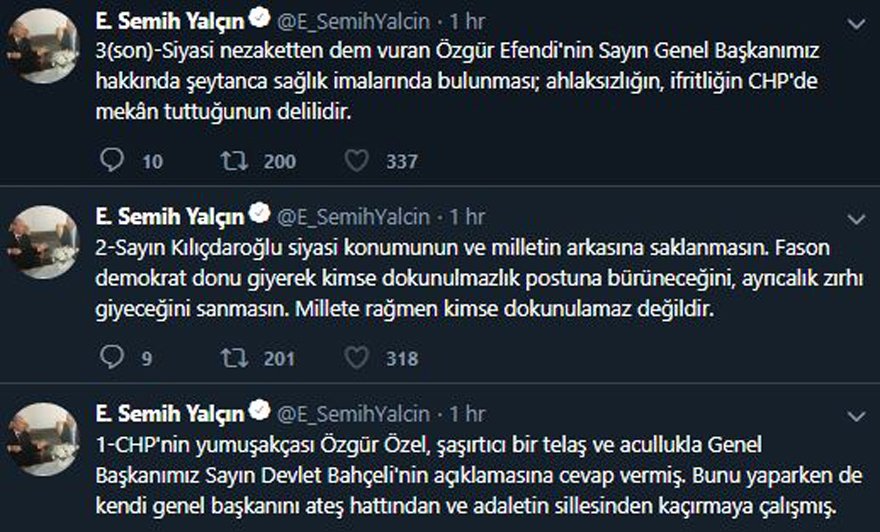This screenshot has width=880, height=532.
Task: Click profile avatar of the first tweet
Action: point(43,44)
